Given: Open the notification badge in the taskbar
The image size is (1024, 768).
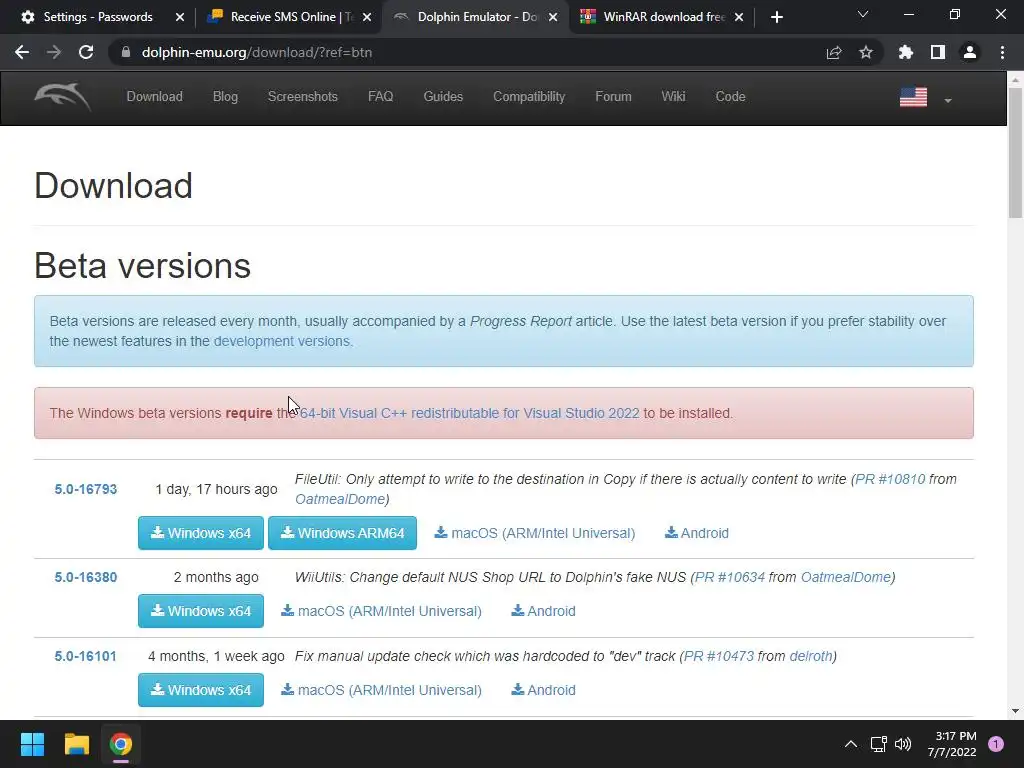Looking at the screenshot, I should pyautogui.click(x=996, y=744).
